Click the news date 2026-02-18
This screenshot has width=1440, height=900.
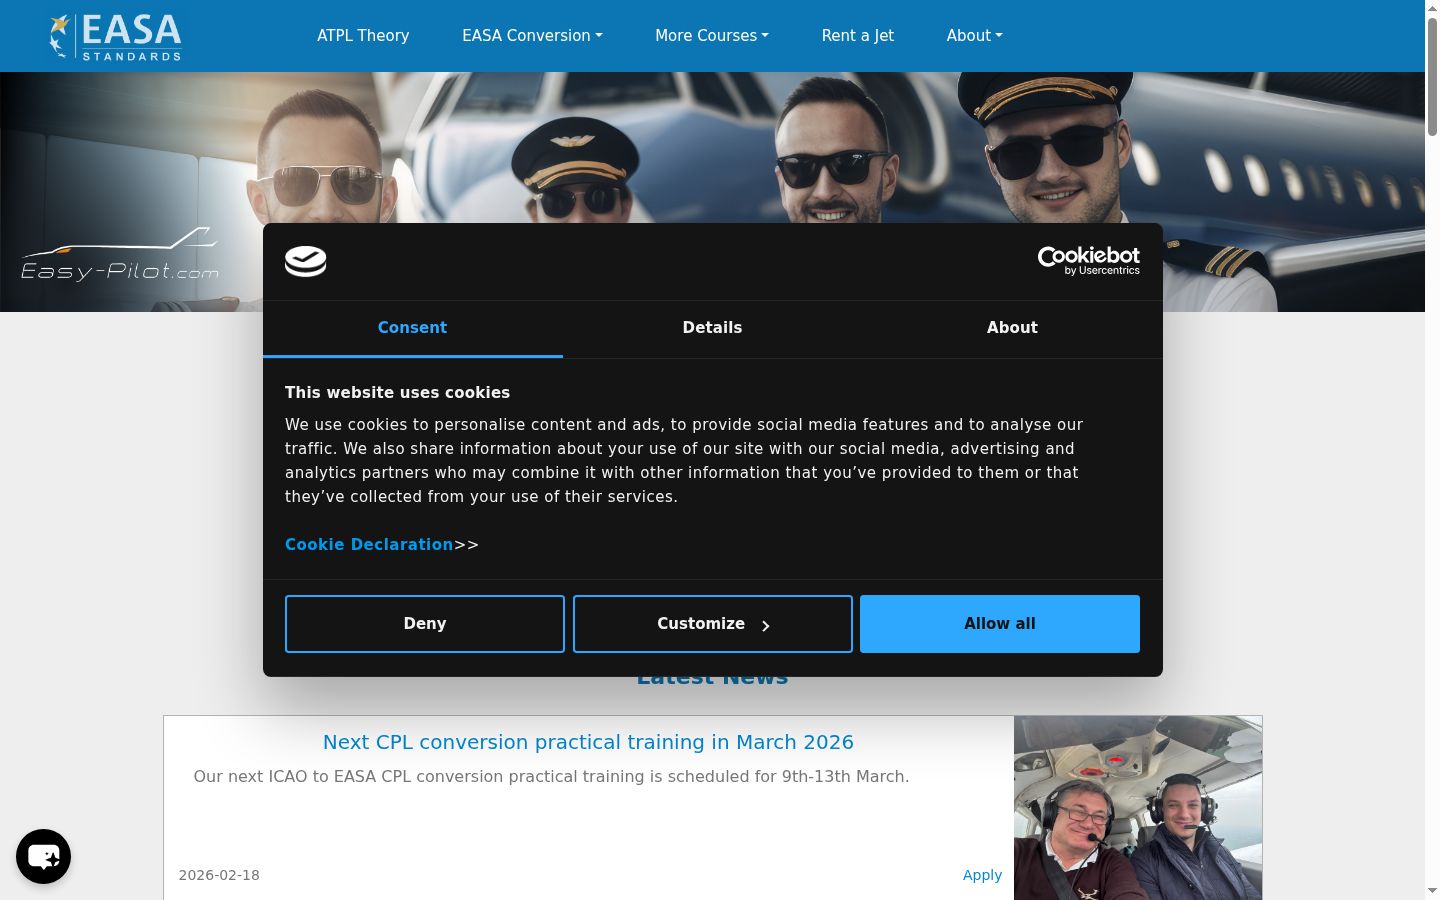point(219,875)
